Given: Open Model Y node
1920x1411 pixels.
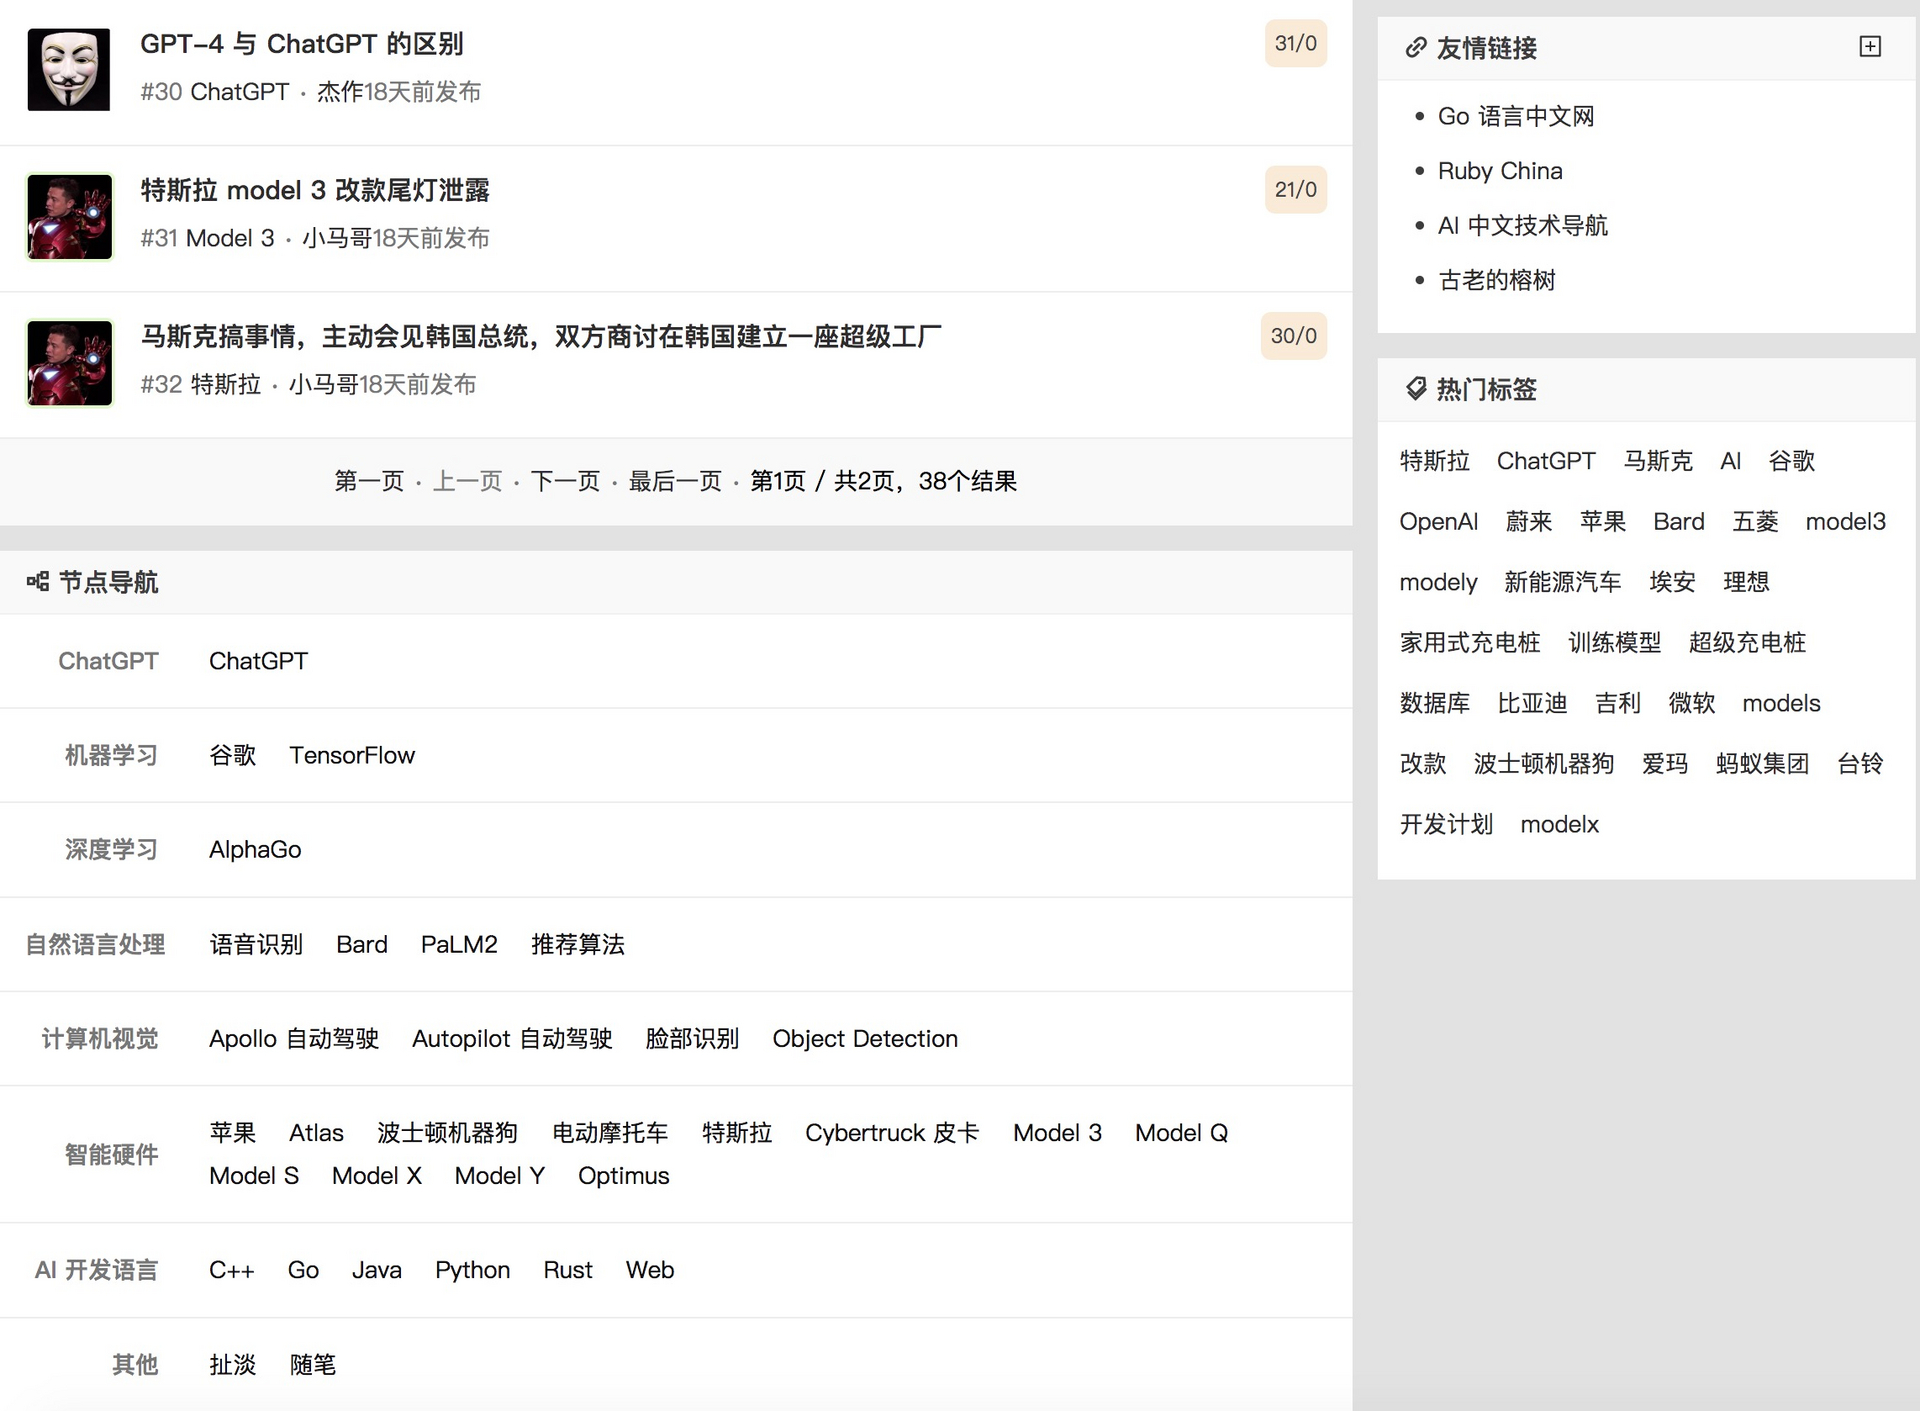Looking at the screenshot, I should (499, 1176).
